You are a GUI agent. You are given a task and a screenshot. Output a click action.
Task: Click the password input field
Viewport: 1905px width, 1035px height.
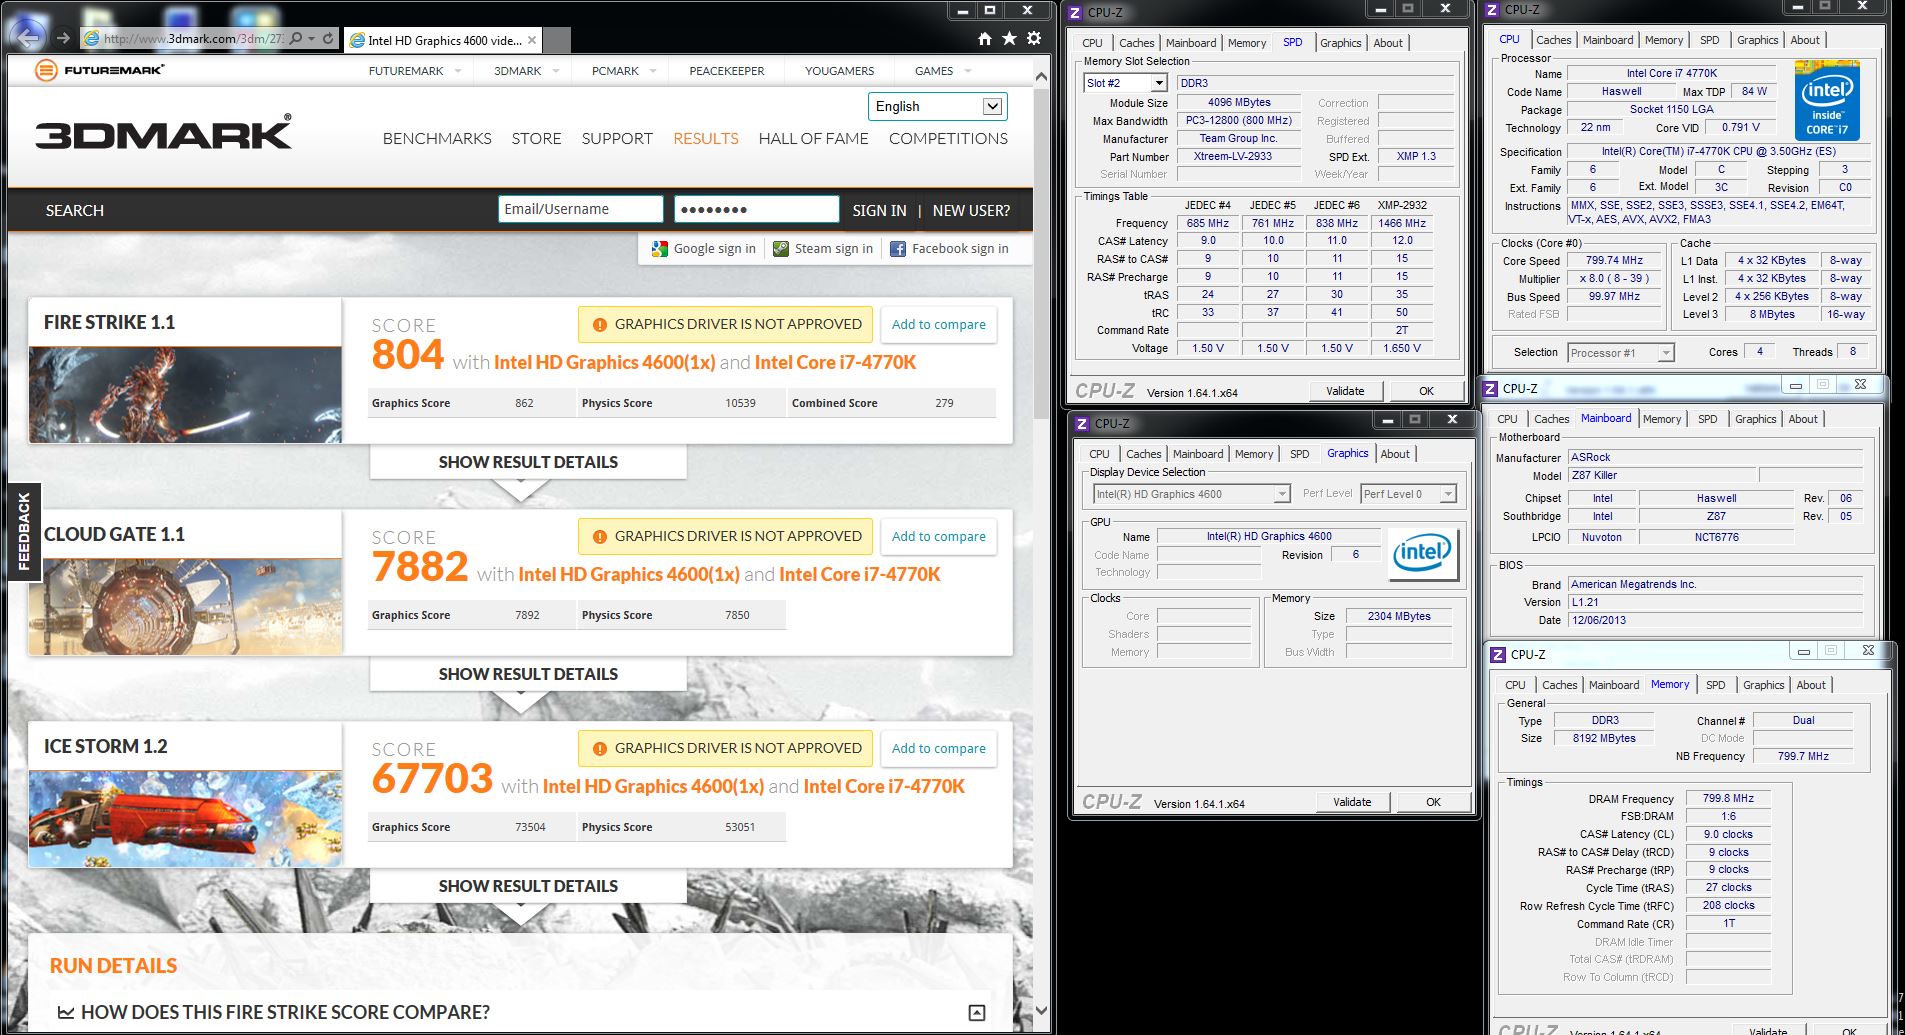[x=757, y=209]
